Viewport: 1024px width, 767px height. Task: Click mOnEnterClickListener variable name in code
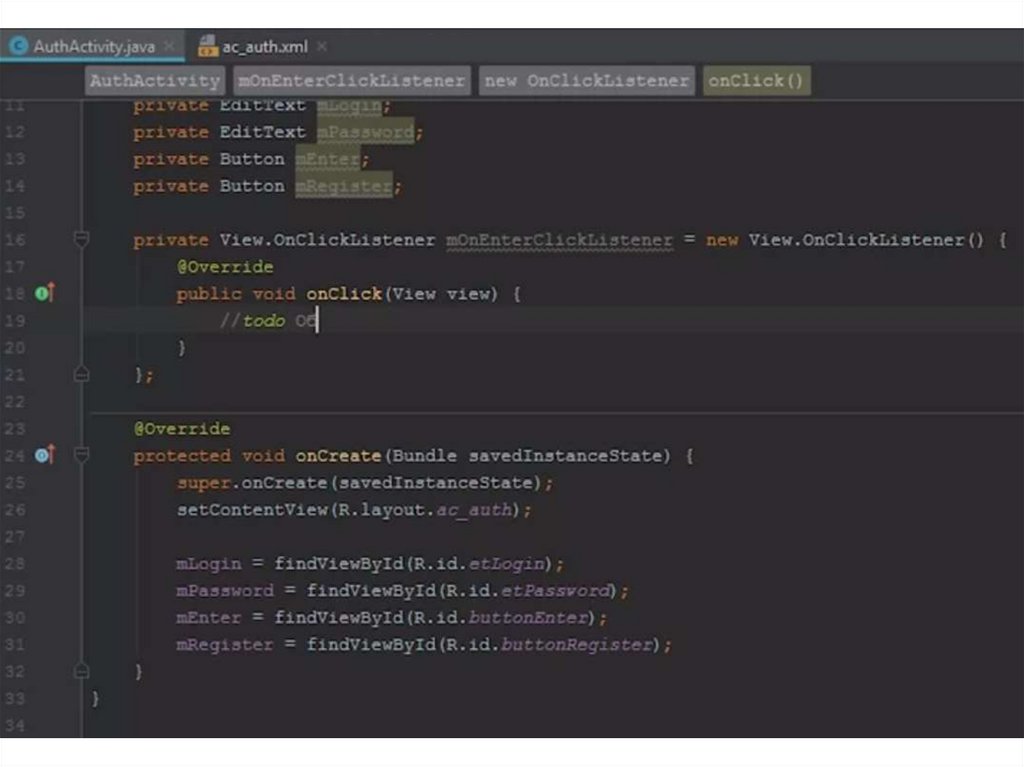point(559,240)
